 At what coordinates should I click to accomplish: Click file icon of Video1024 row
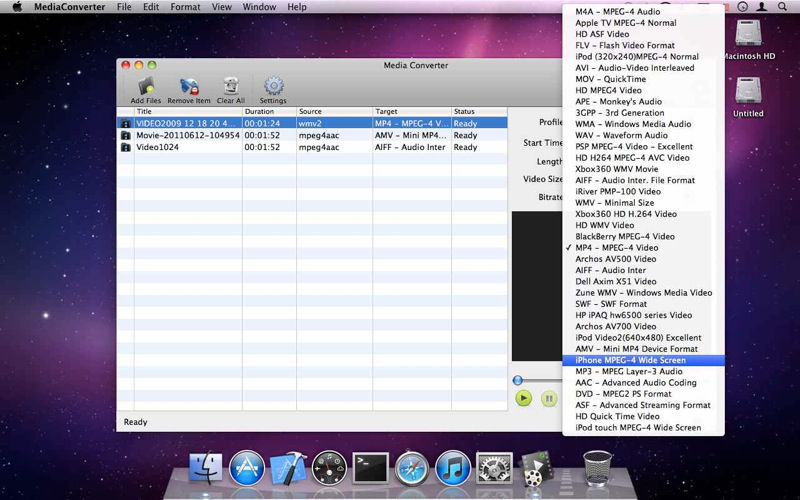pyautogui.click(x=125, y=147)
